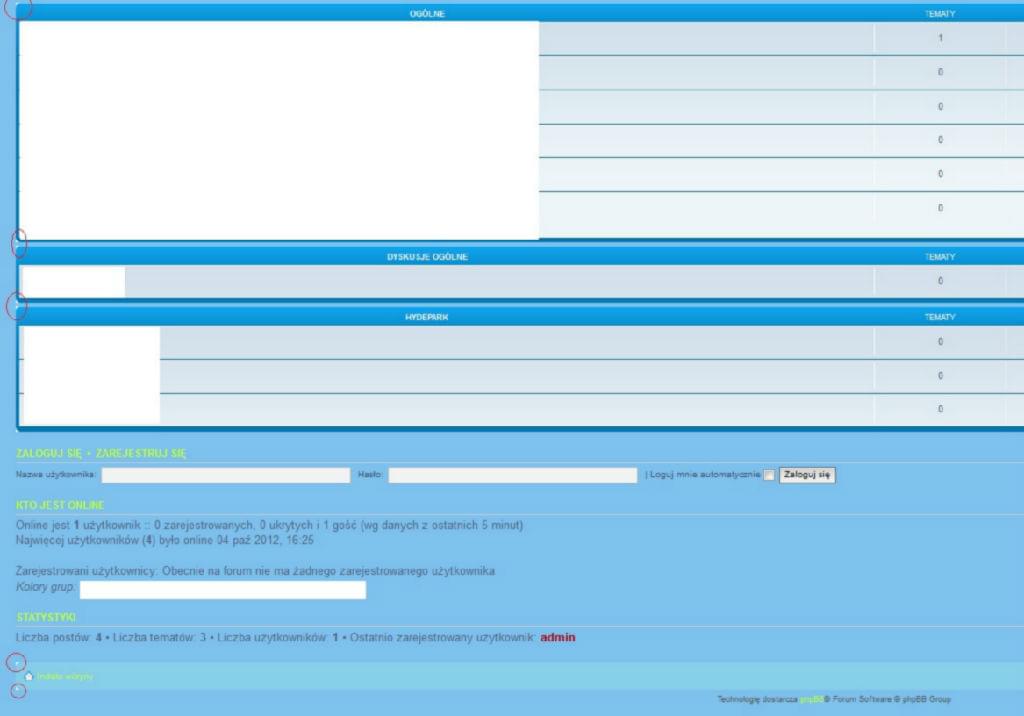Open the ZAREJESTRUJ SIĘ registration link
This screenshot has height=716, width=1024.
tap(141, 454)
